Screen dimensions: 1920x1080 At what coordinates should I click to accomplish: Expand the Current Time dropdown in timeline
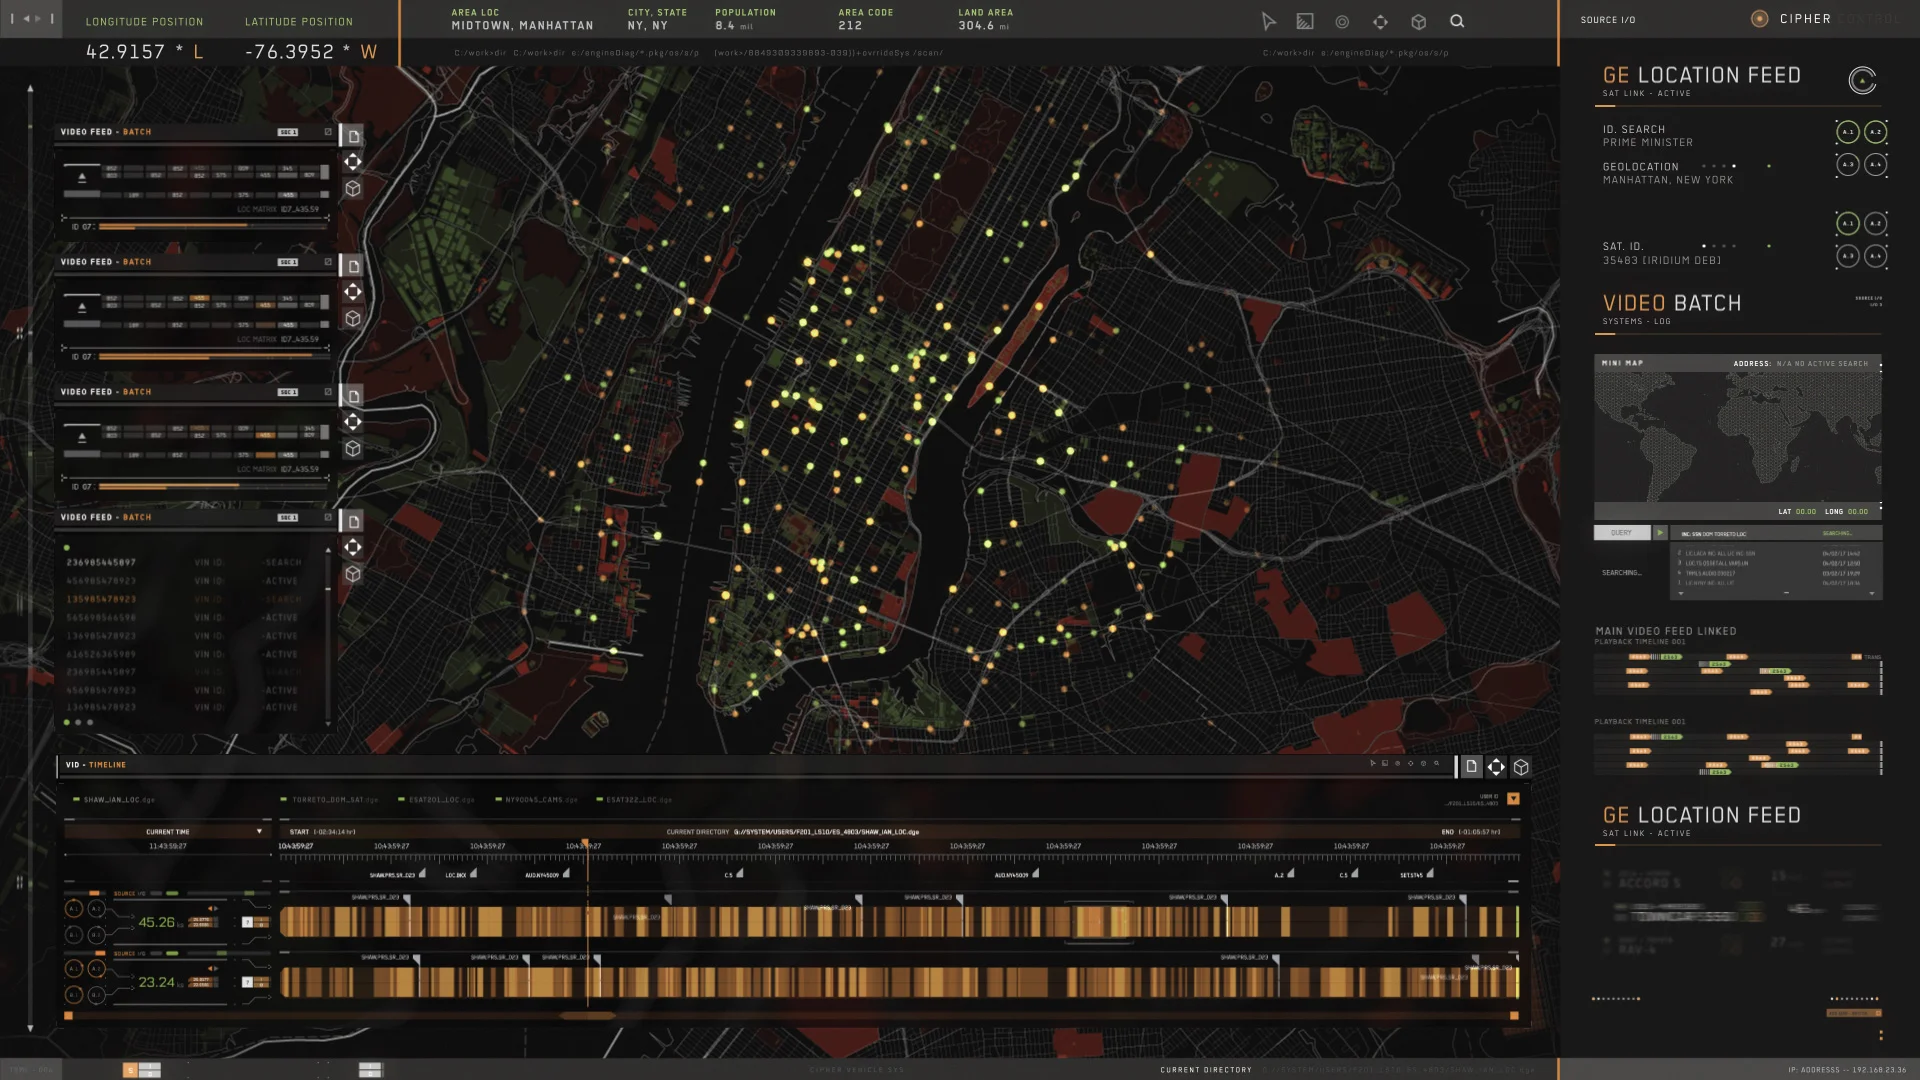(259, 832)
